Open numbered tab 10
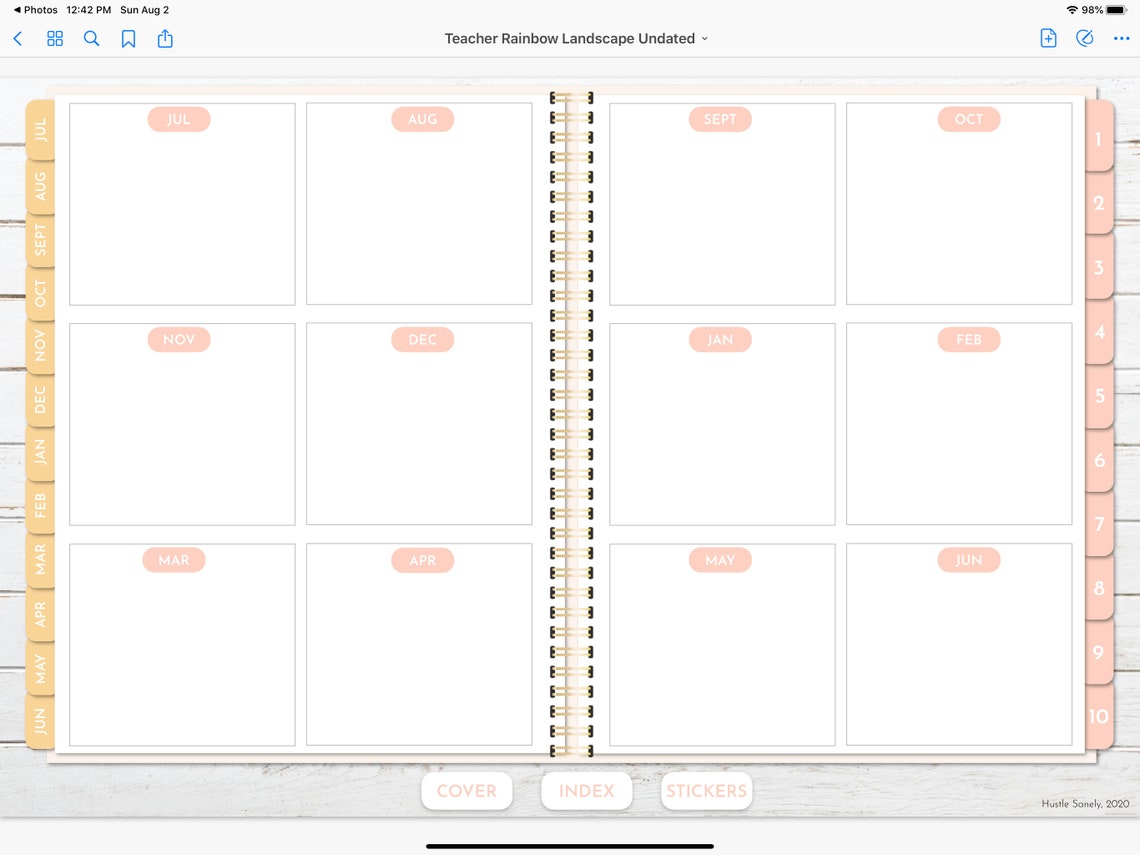This screenshot has width=1140, height=855. 1099,716
